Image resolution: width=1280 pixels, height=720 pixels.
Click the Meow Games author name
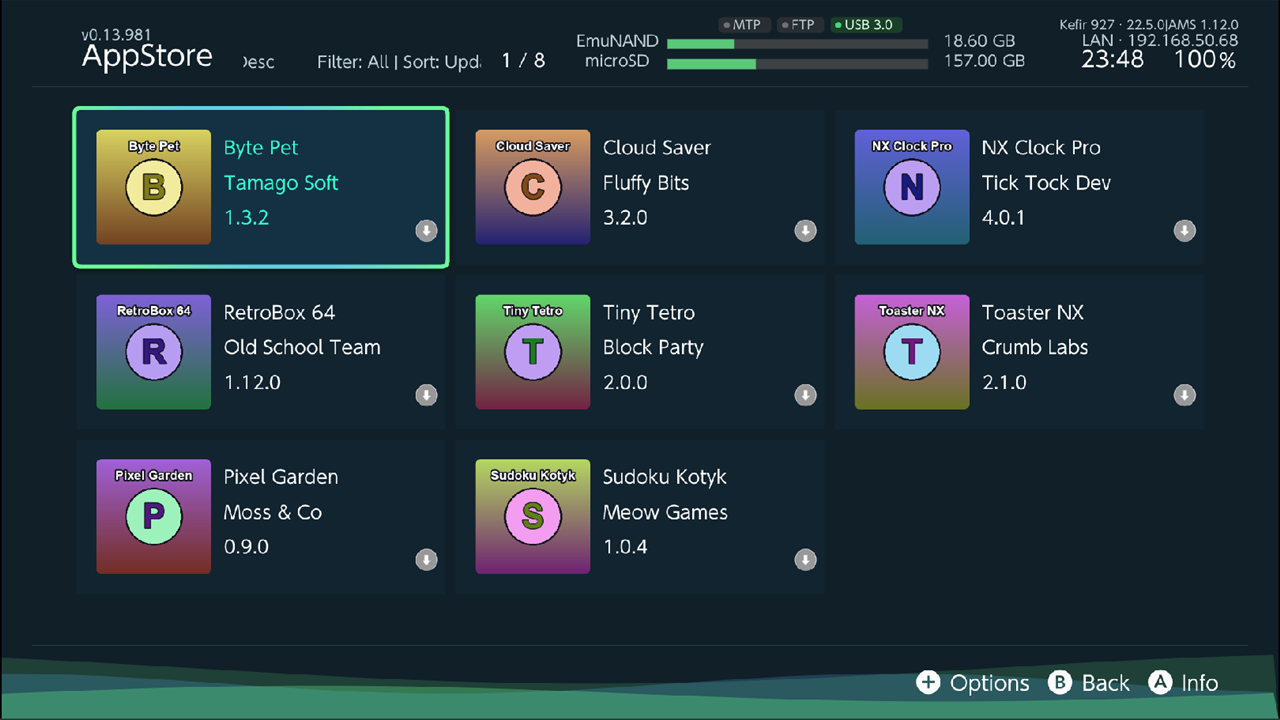pyautogui.click(x=665, y=512)
